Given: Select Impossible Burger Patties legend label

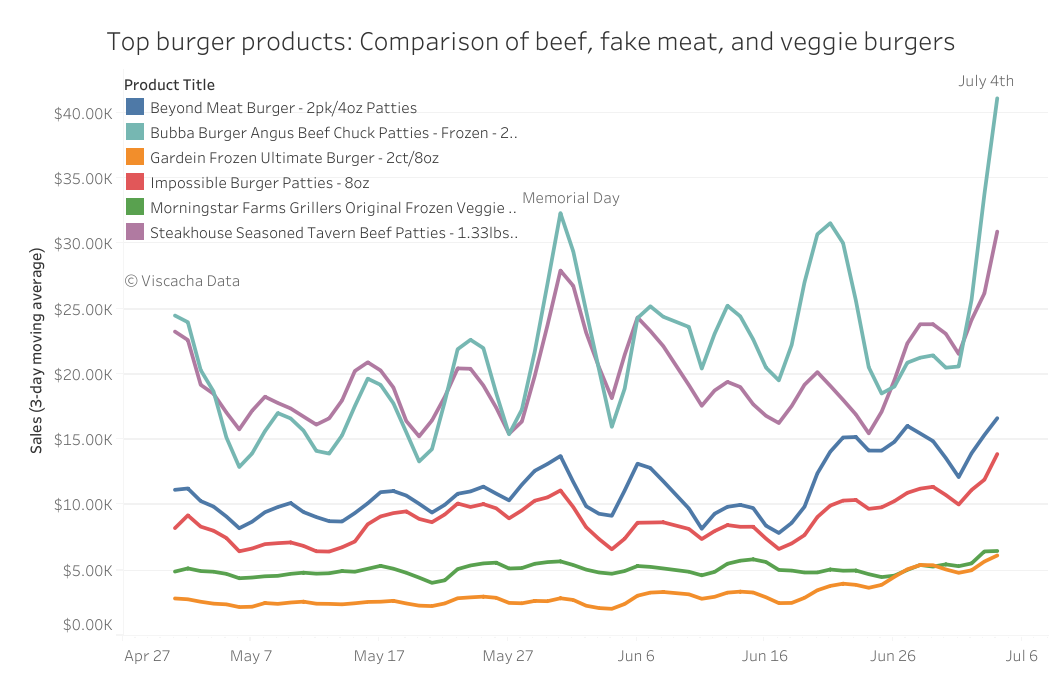Looking at the screenshot, I should (260, 183).
